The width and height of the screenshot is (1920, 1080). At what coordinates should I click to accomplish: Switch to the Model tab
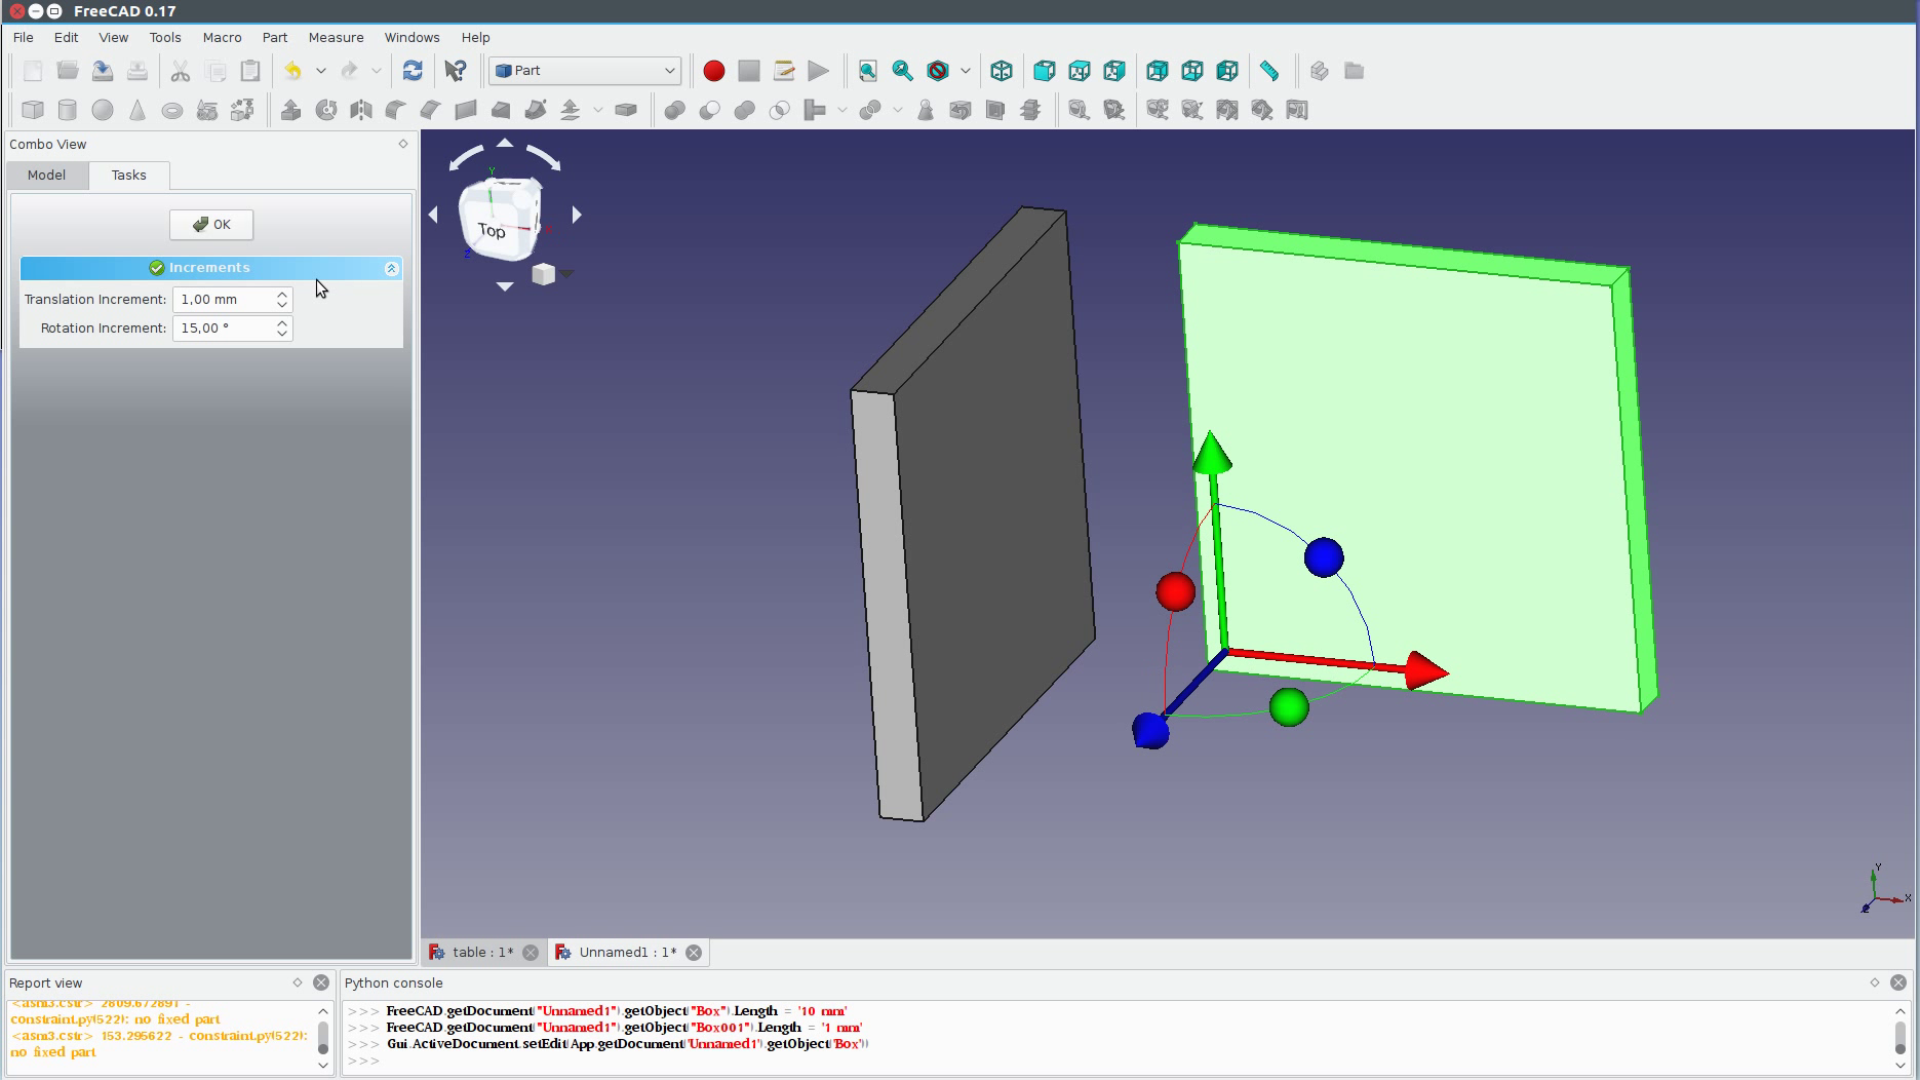pos(46,174)
